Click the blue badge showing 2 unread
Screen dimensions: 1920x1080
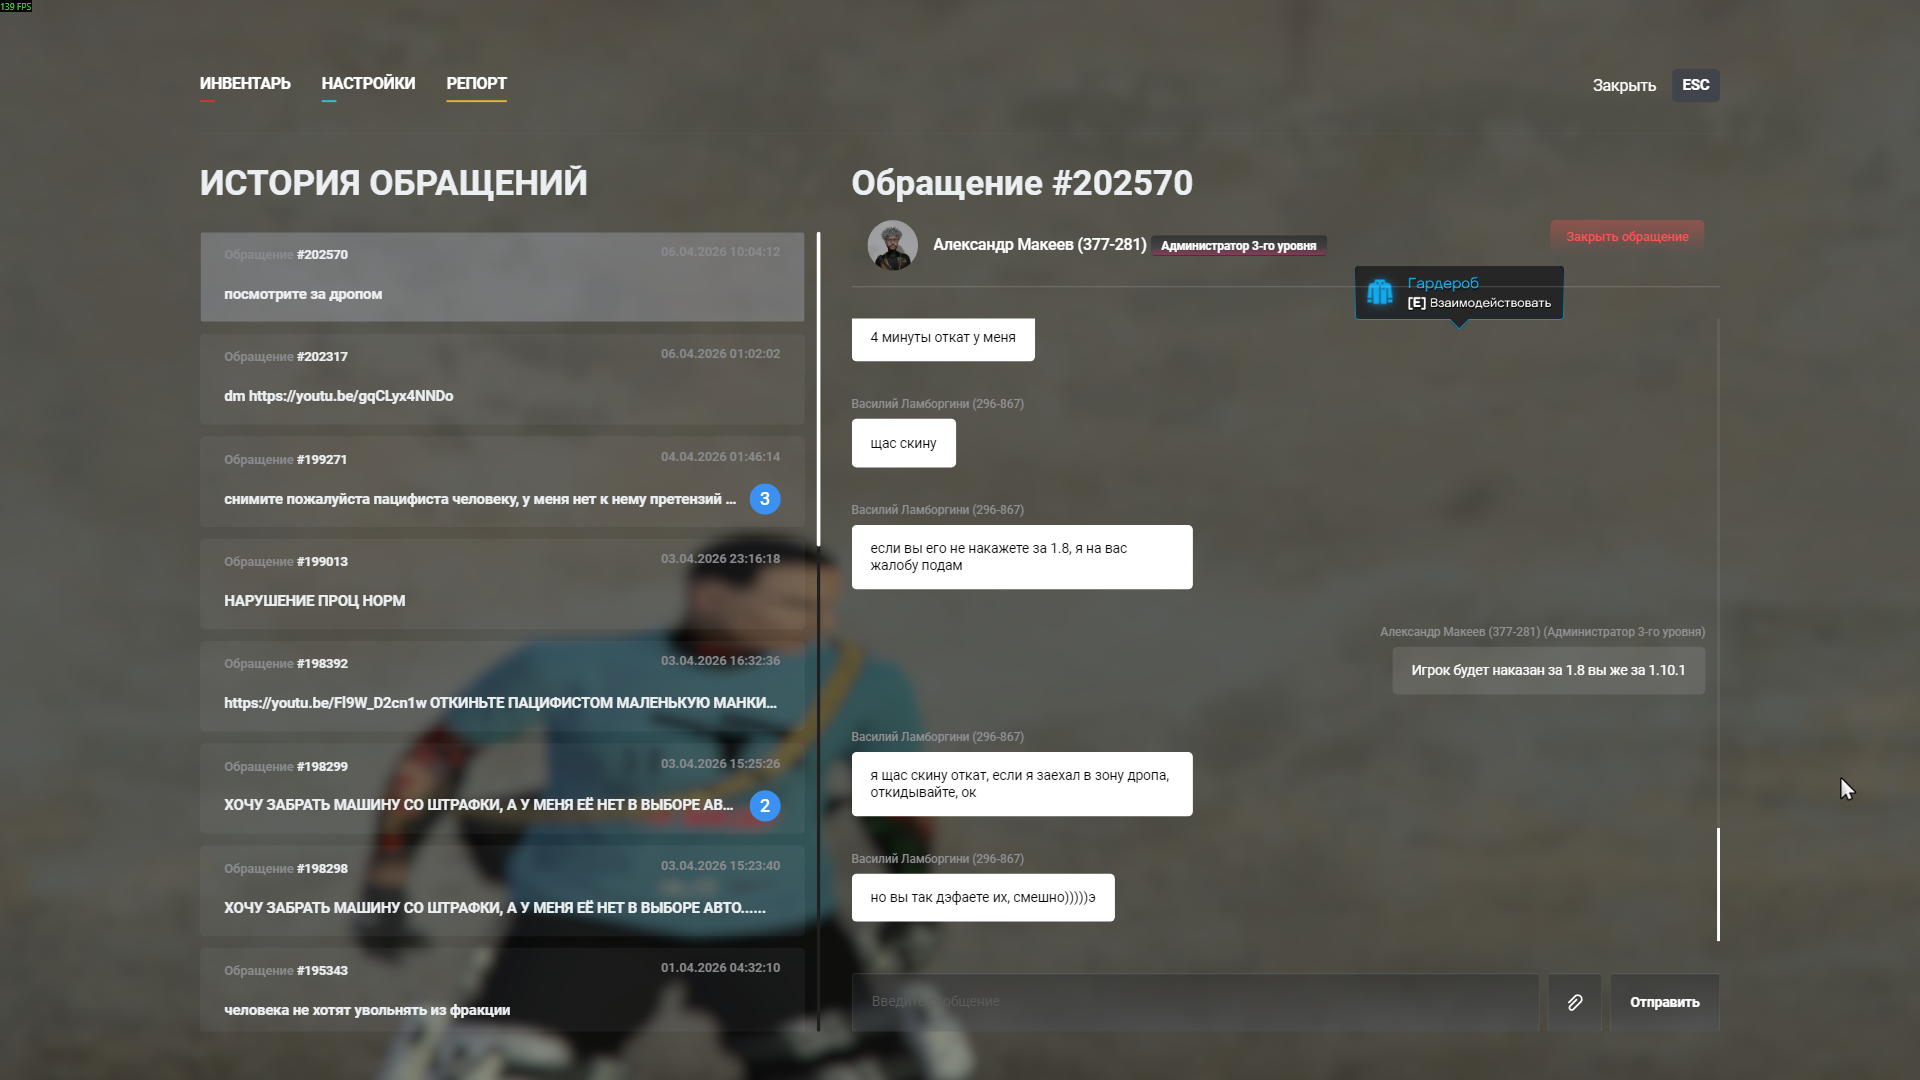(x=765, y=806)
